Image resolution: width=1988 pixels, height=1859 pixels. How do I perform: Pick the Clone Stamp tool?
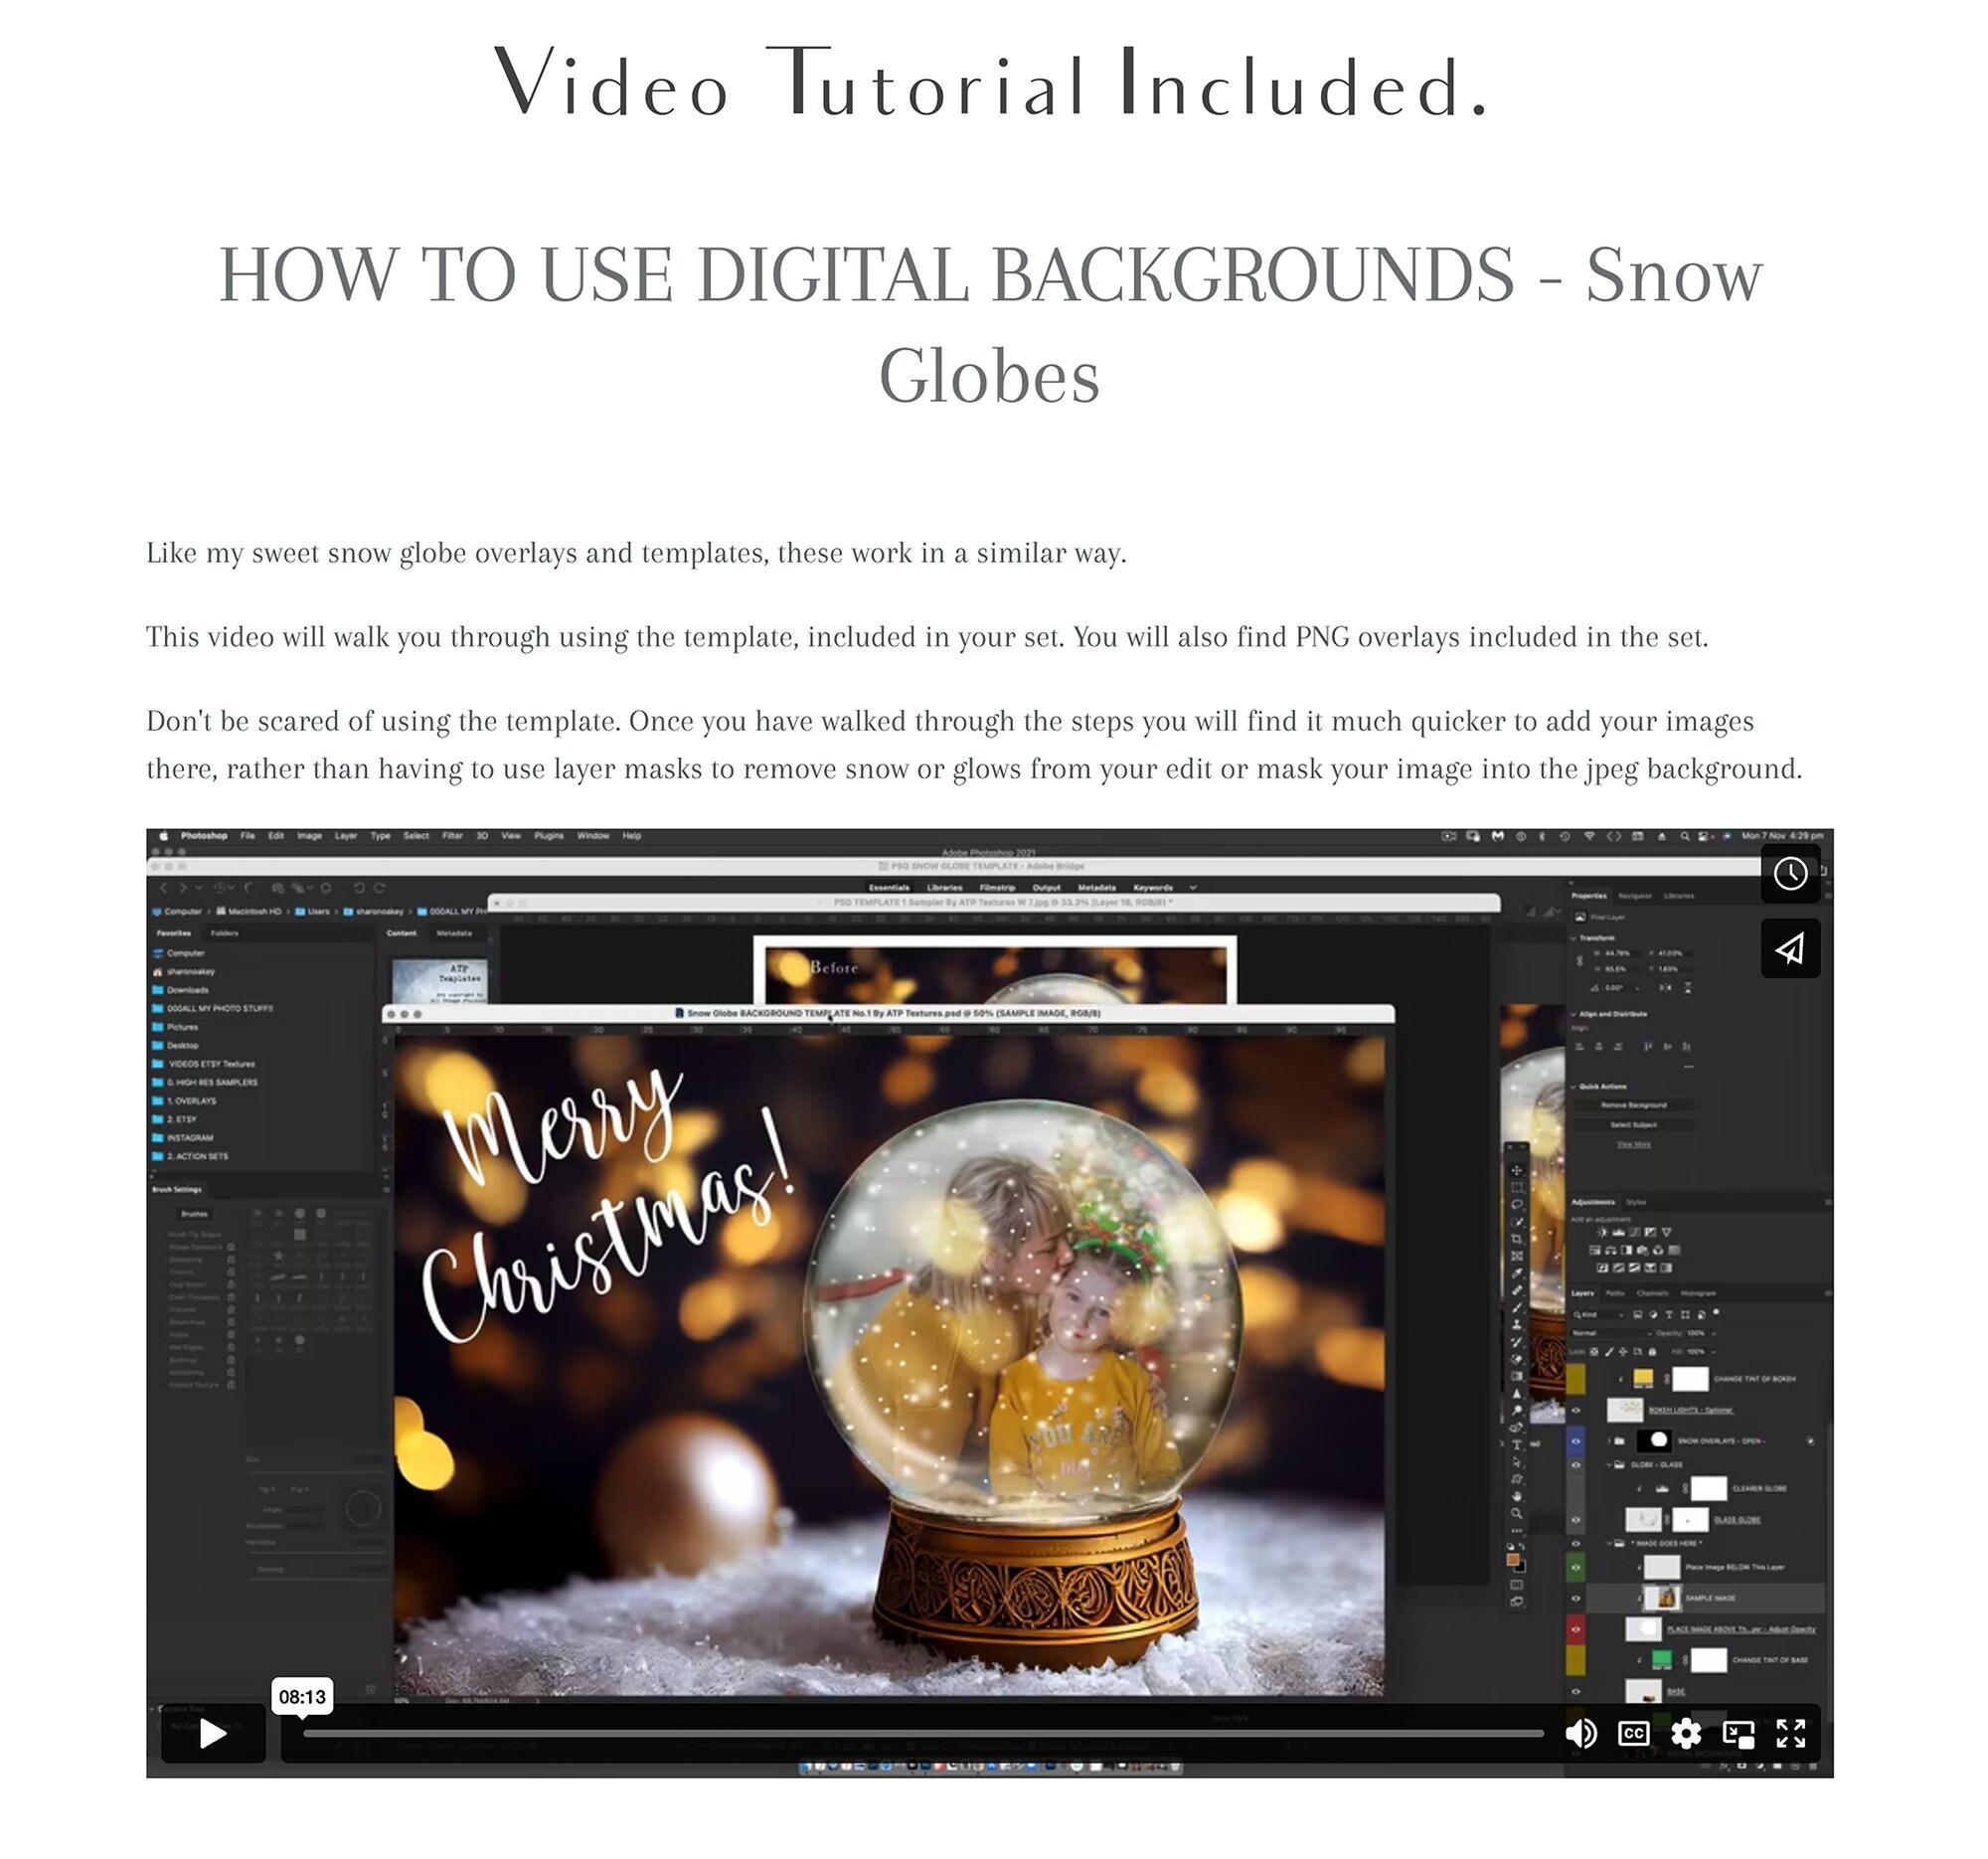click(1516, 1324)
